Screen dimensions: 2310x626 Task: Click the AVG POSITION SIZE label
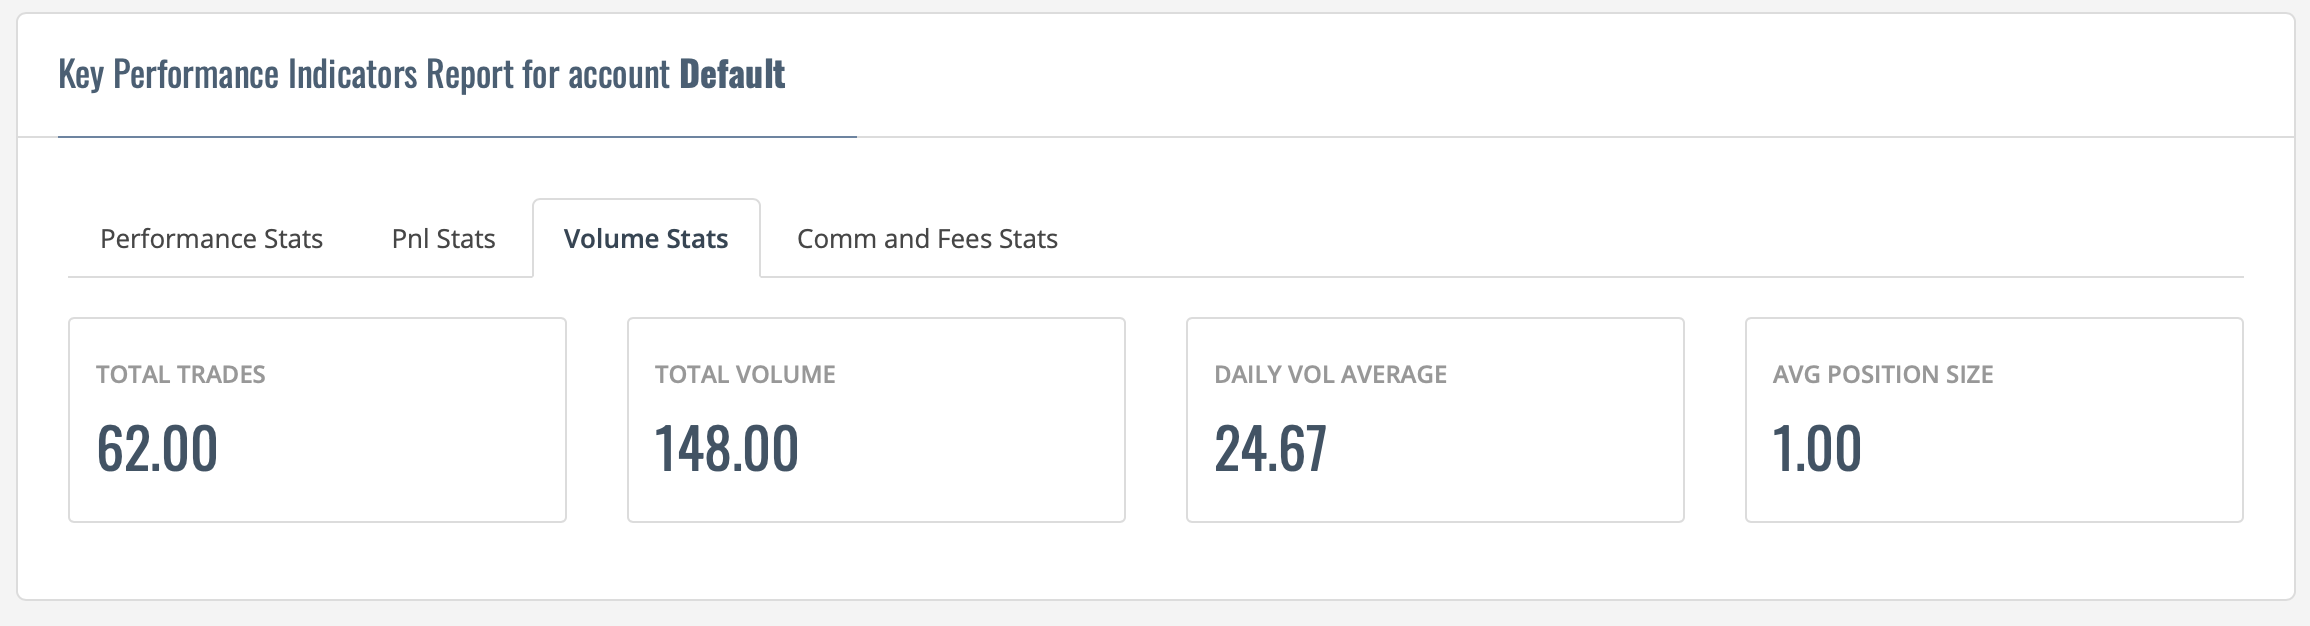[1883, 374]
